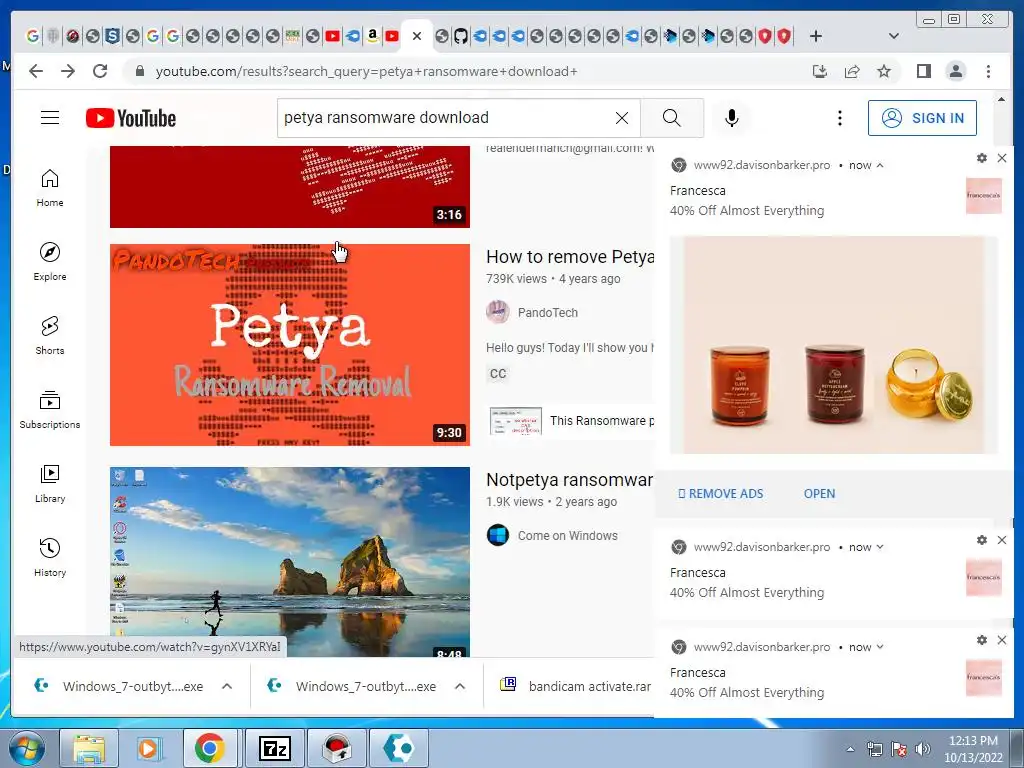Image resolution: width=1024 pixels, height=768 pixels.
Task: Open first Windows_7-outbyt exe download options
Action: pyautogui.click(x=227, y=686)
